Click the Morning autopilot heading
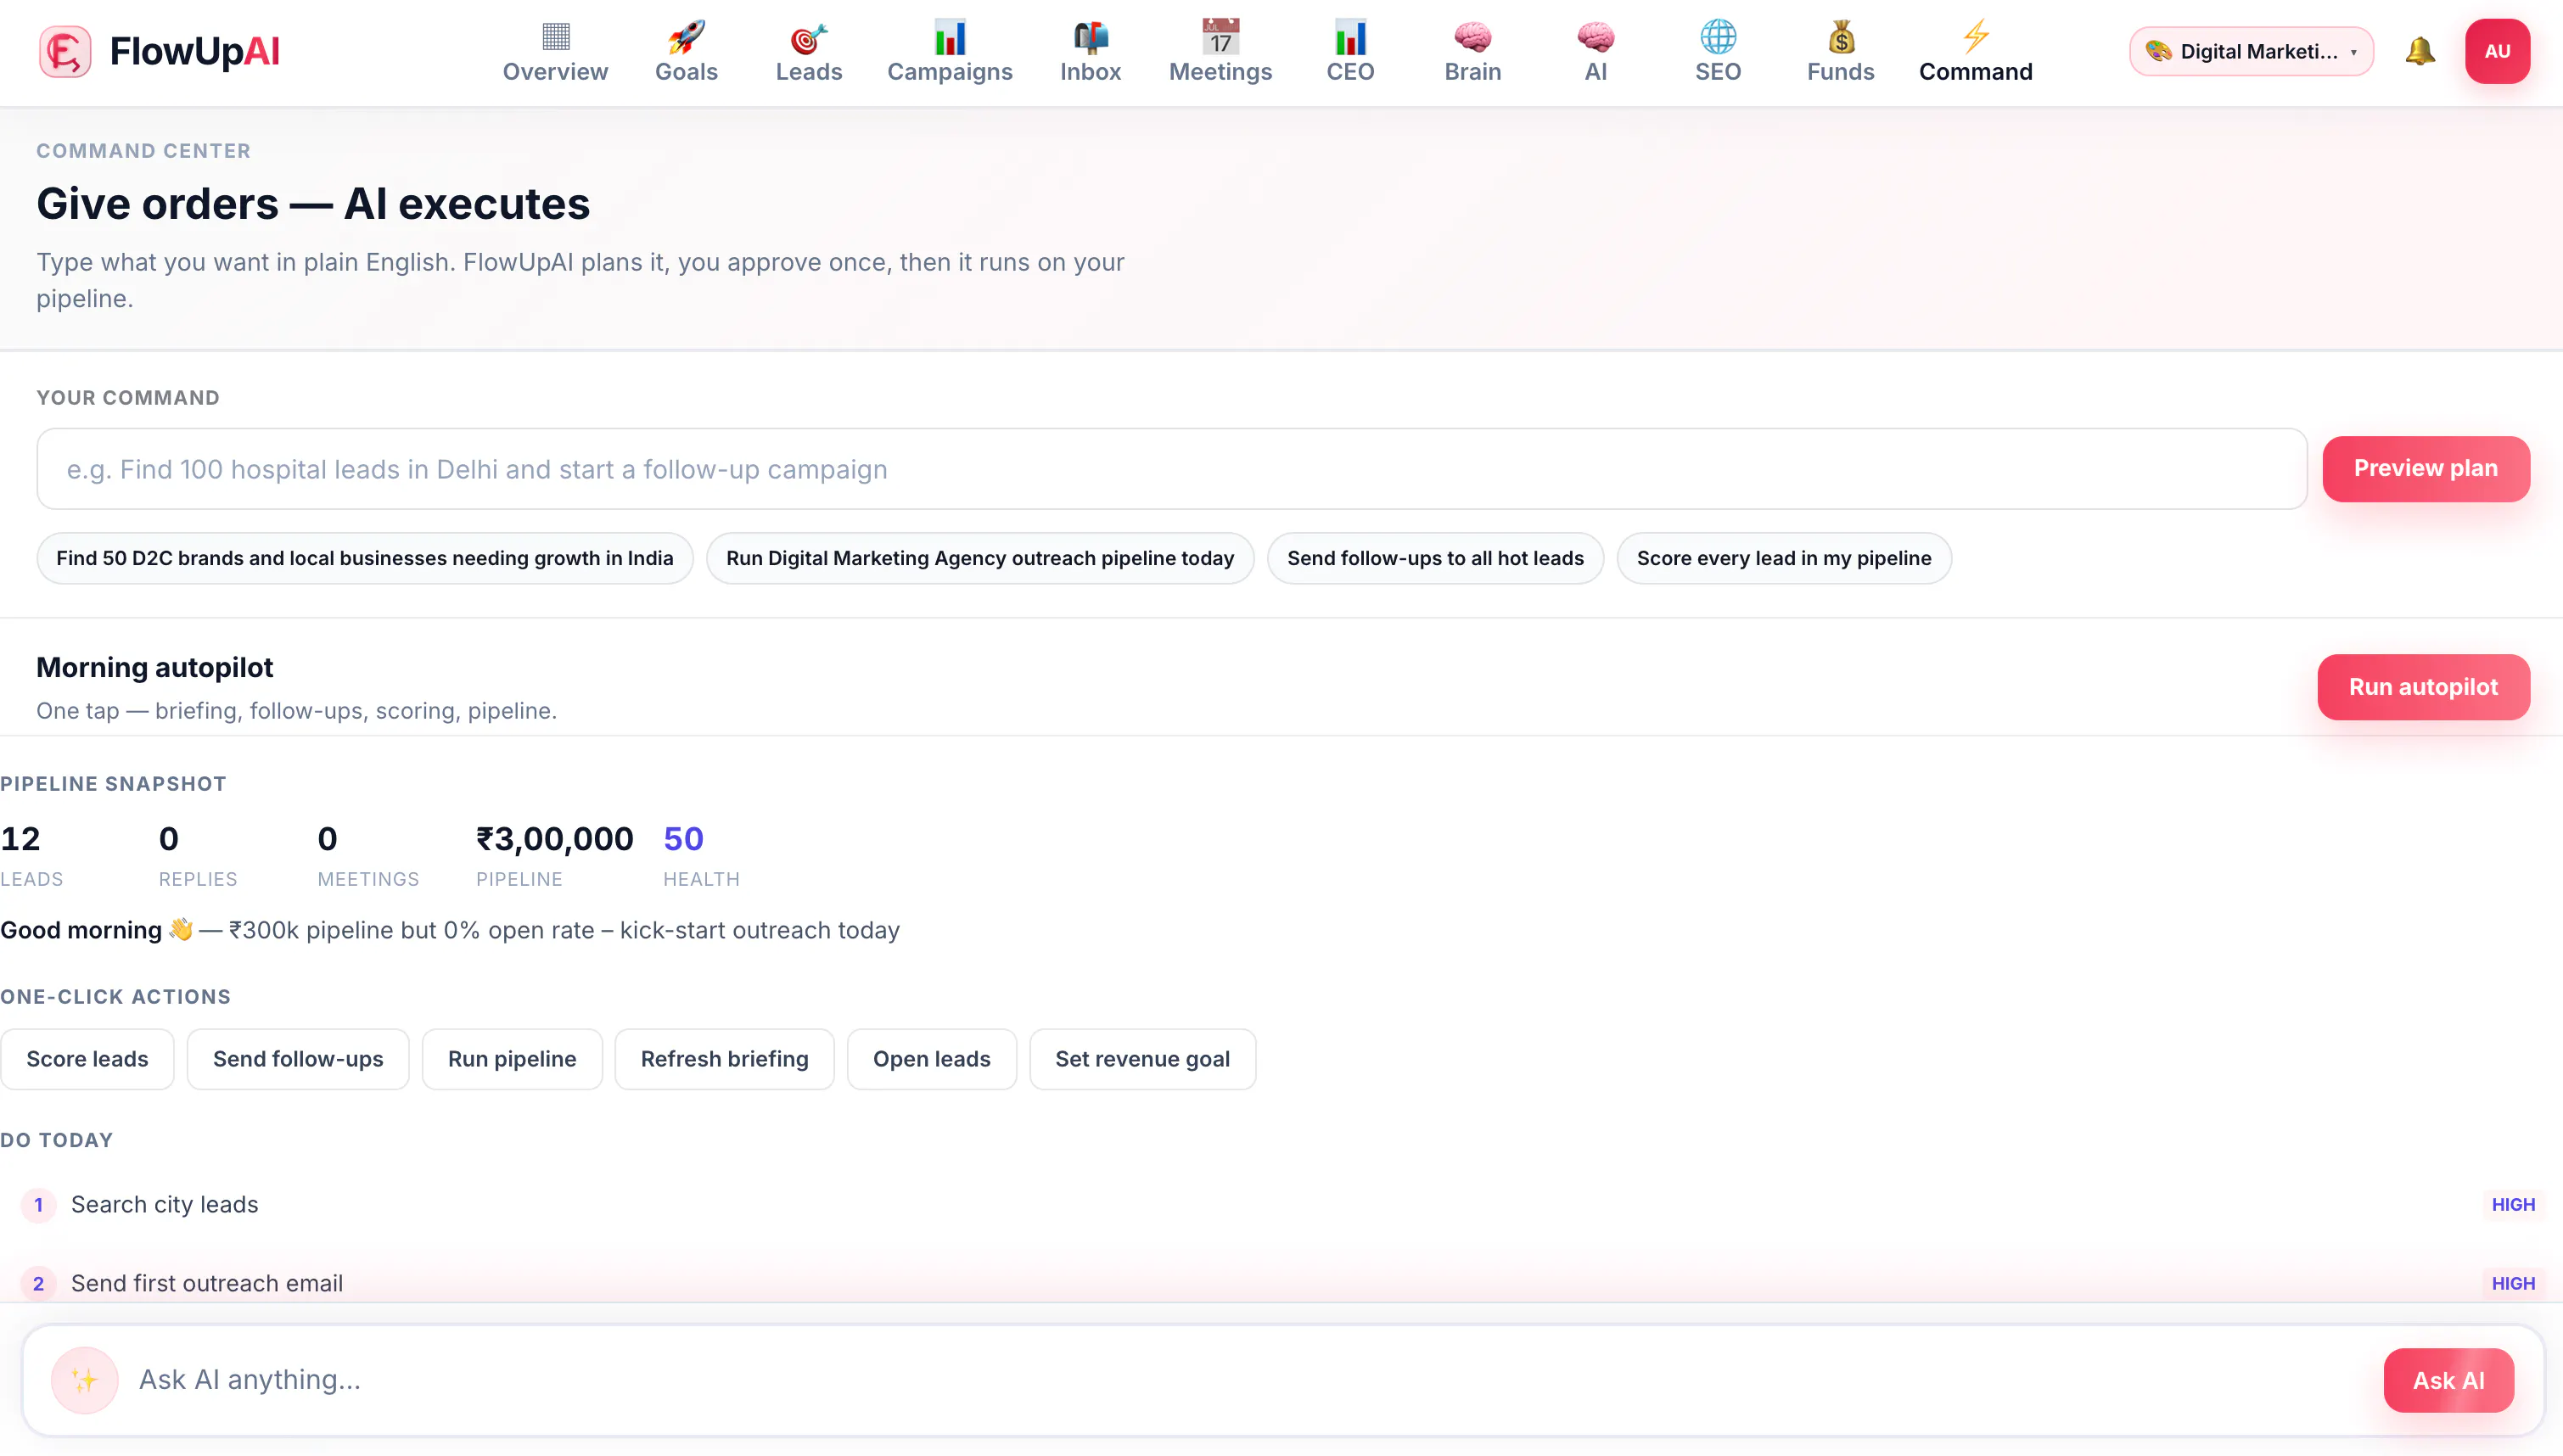This screenshot has height=1456, width=2563. [155, 667]
